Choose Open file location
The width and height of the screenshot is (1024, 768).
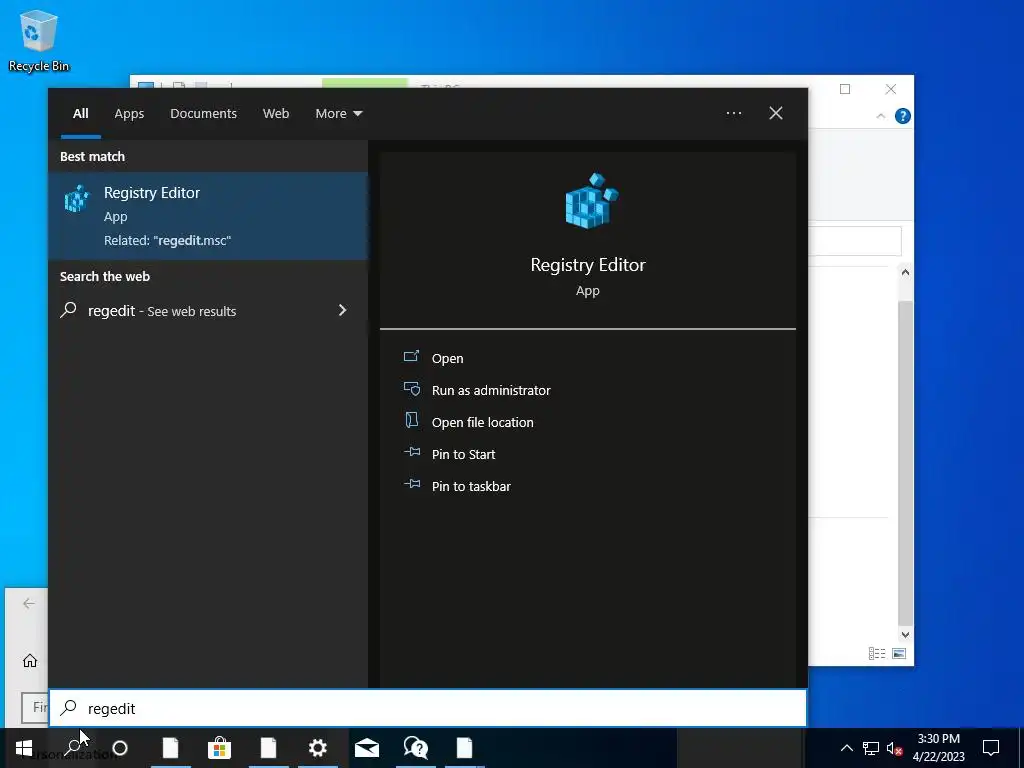[x=483, y=423]
